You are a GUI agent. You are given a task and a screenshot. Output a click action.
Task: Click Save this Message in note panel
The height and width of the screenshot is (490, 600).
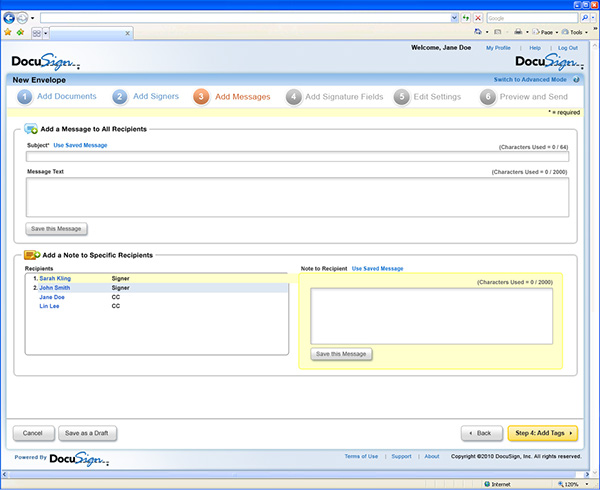point(341,354)
